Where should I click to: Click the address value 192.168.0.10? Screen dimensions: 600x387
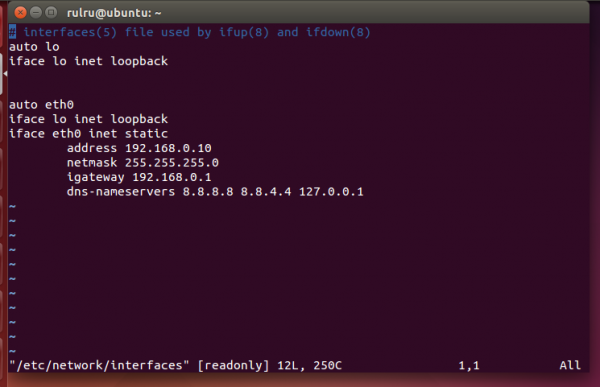168,148
